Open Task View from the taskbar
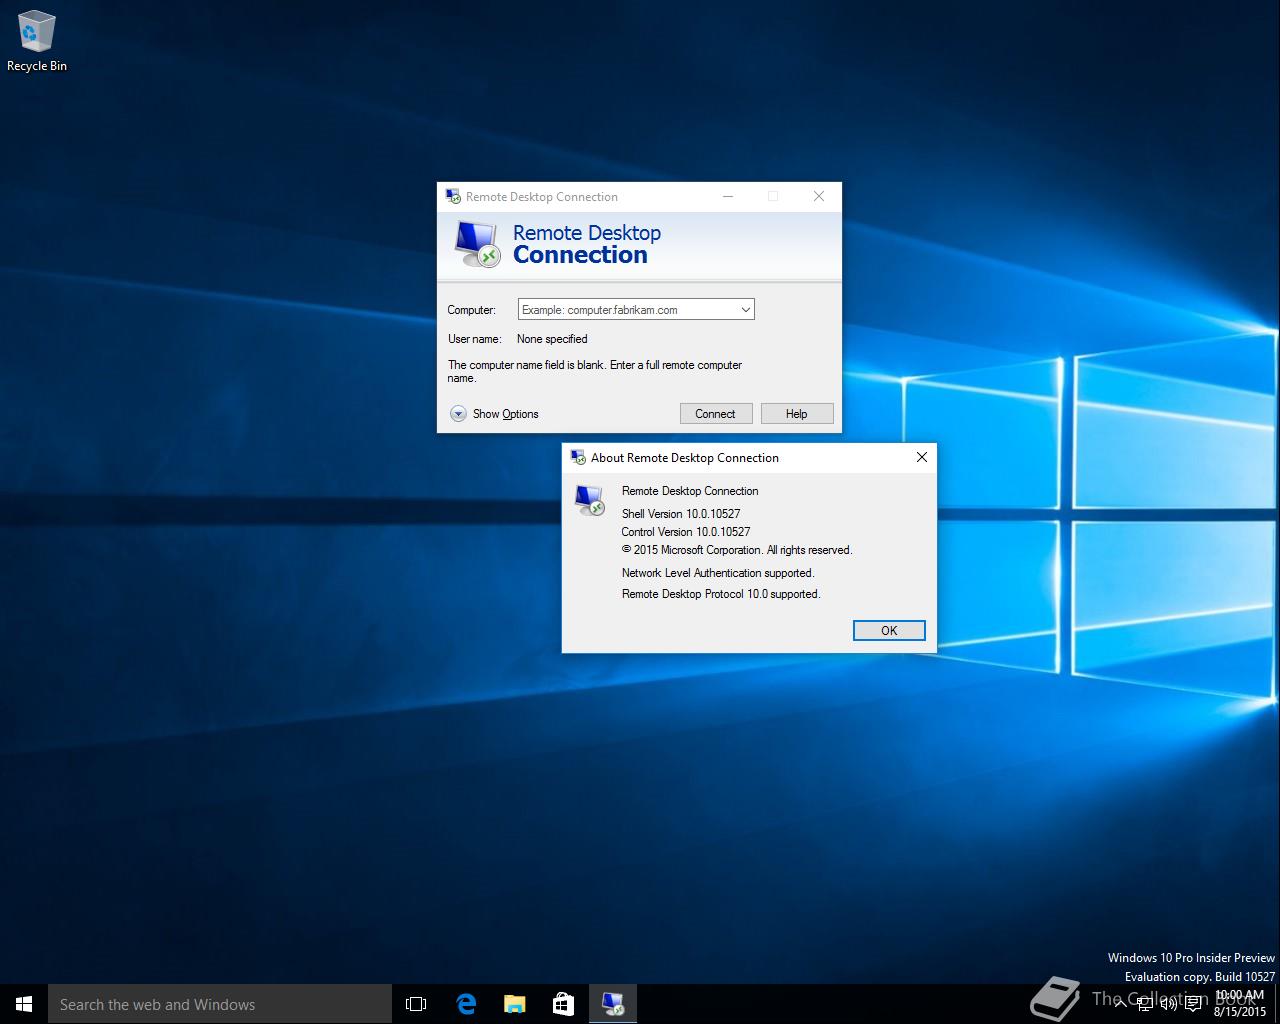 coord(416,1004)
